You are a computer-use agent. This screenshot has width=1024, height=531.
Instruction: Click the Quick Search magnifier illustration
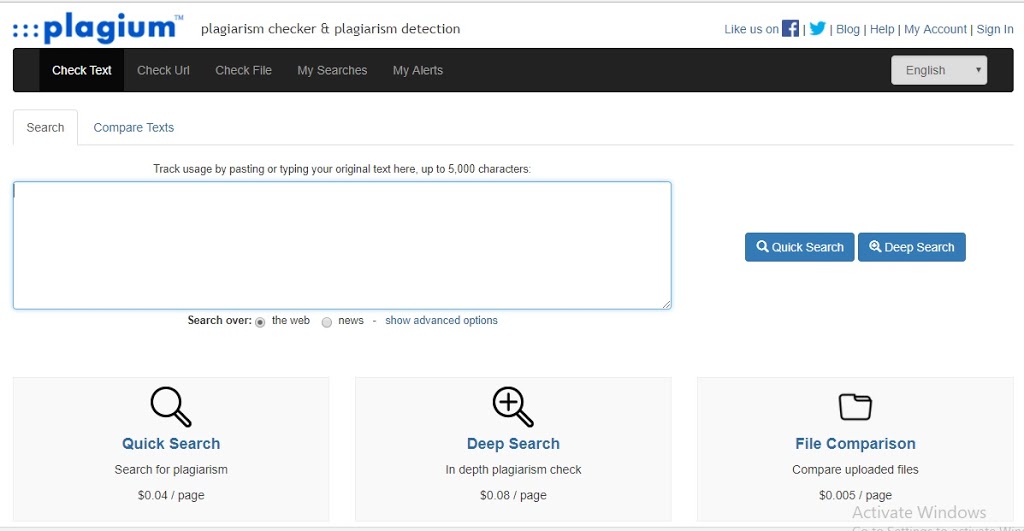(x=171, y=407)
